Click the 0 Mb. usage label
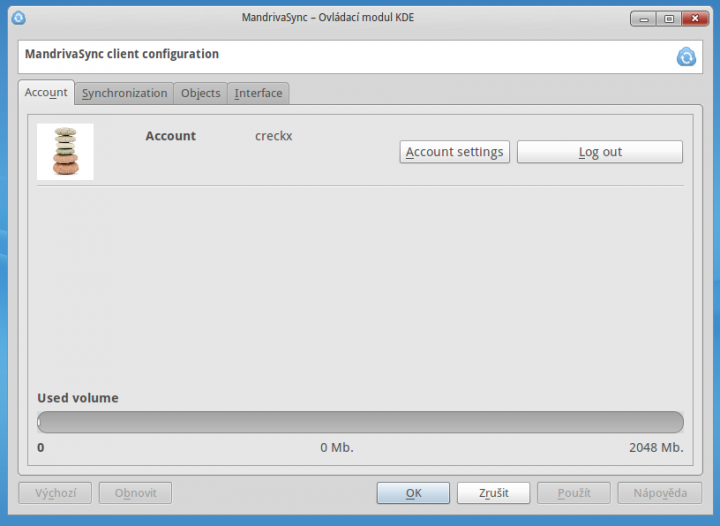The width and height of the screenshot is (720, 526). point(337,448)
